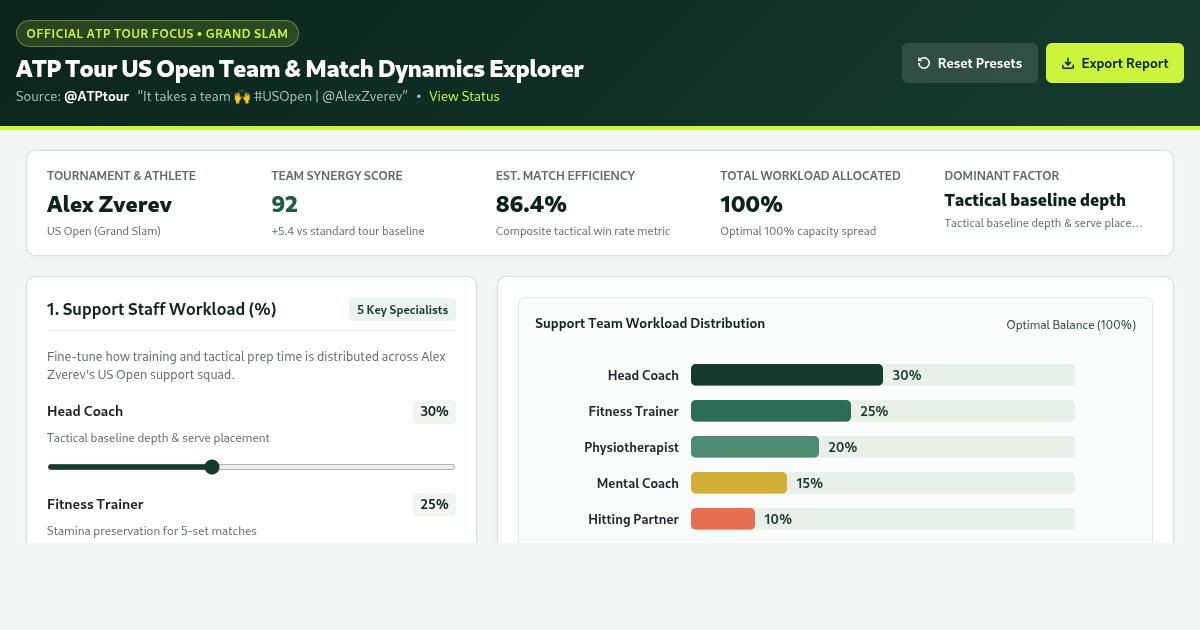Click the Head Coach 30% value chip
Viewport: 1200px width, 630px height.
pos(434,412)
